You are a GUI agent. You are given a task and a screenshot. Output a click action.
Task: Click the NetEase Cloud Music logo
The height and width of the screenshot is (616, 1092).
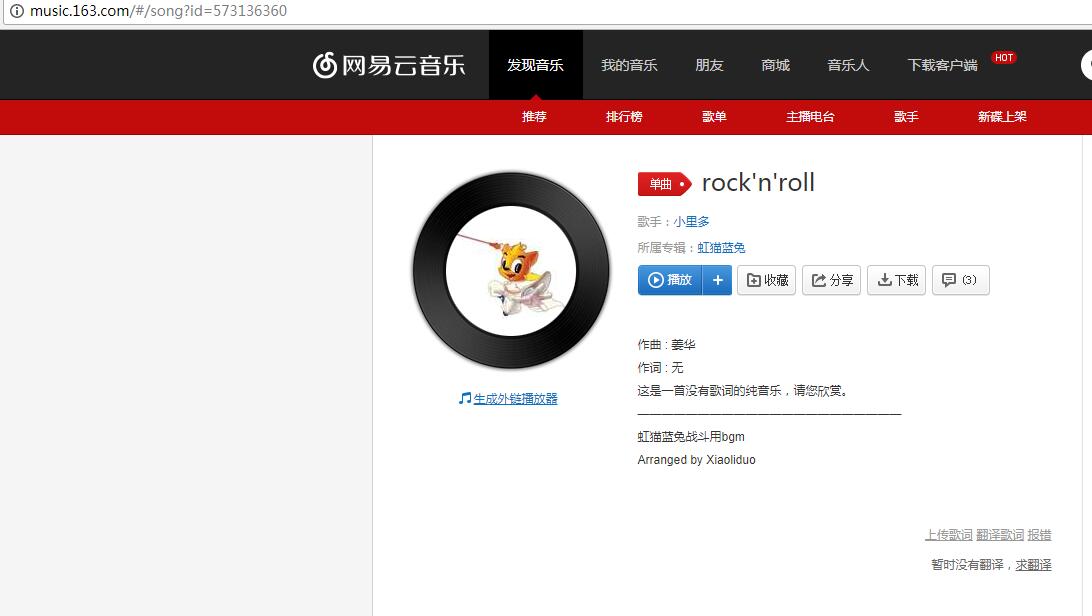[389, 65]
